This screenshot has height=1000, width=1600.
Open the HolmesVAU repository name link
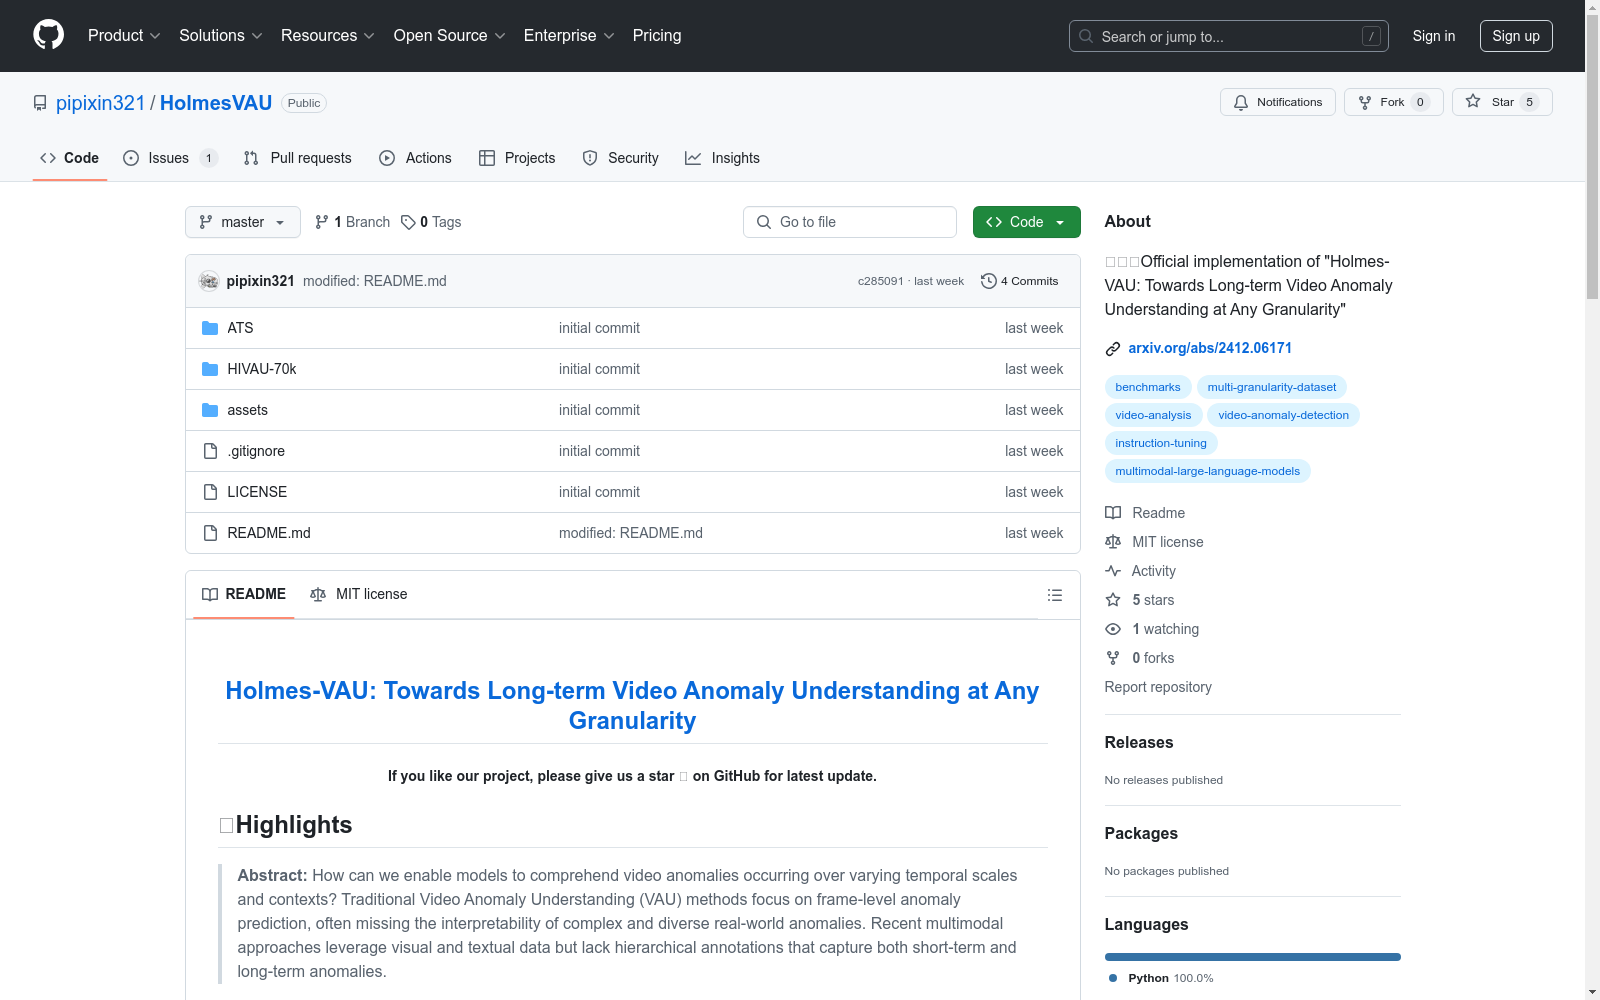216,103
